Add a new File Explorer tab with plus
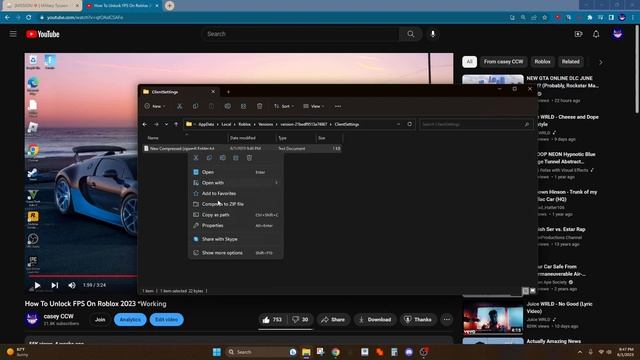 click(228, 92)
